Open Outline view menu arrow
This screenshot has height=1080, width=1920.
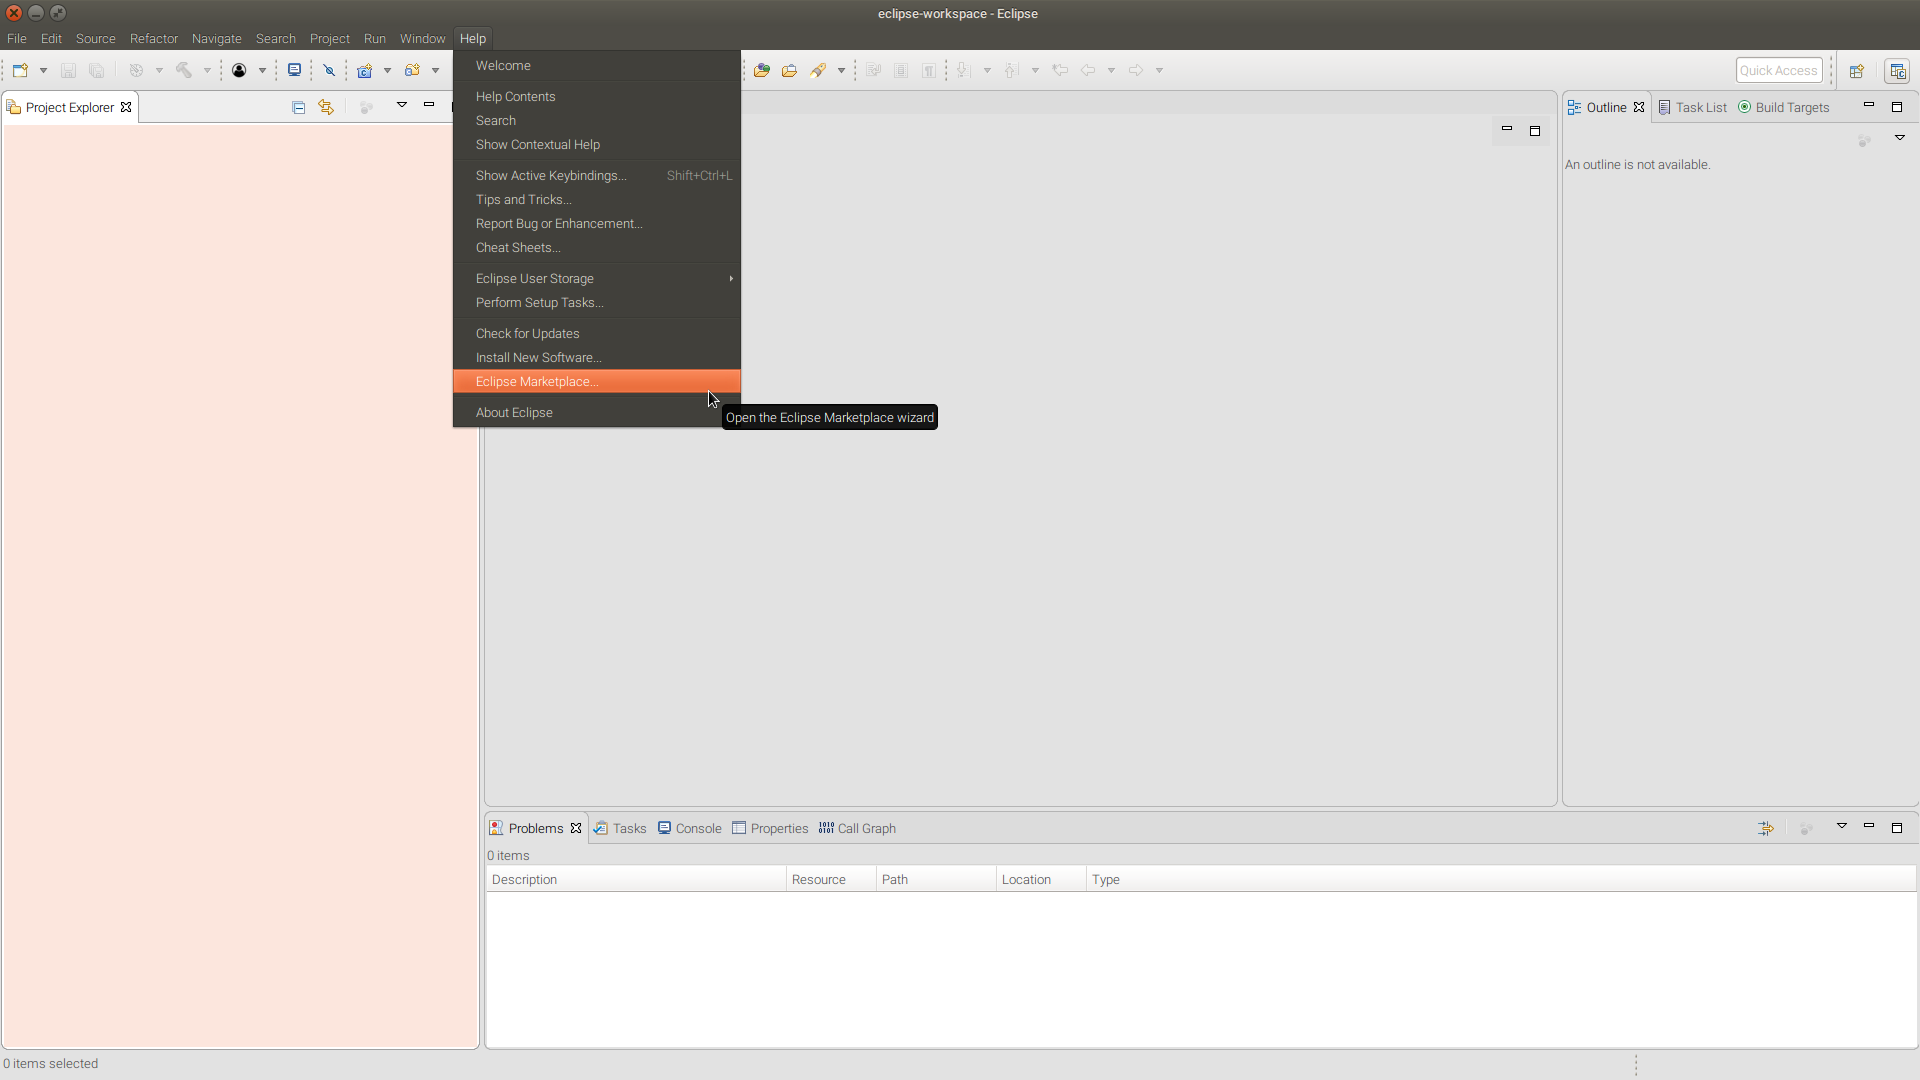click(x=1900, y=138)
